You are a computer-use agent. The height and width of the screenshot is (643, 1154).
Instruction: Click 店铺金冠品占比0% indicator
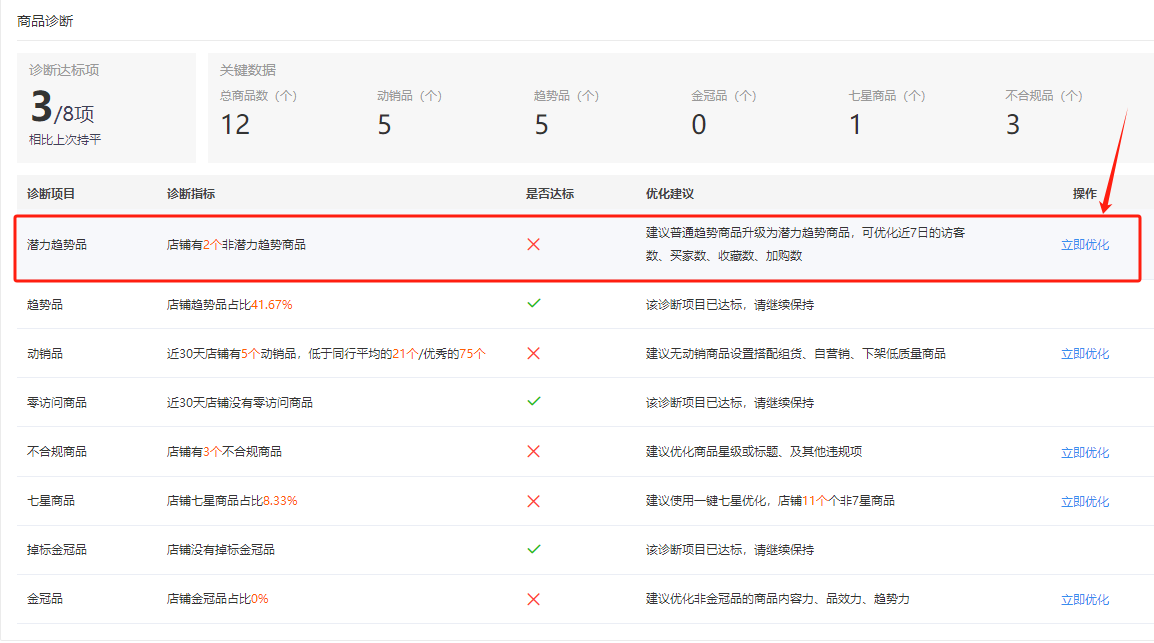tap(217, 599)
